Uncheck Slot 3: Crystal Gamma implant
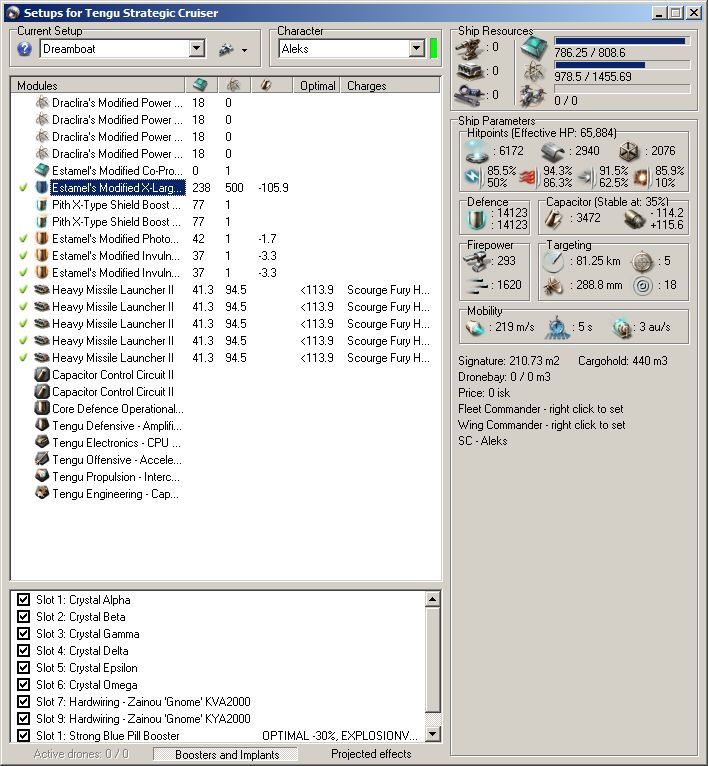708x766 pixels. pyautogui.click(x=23, y=634)
